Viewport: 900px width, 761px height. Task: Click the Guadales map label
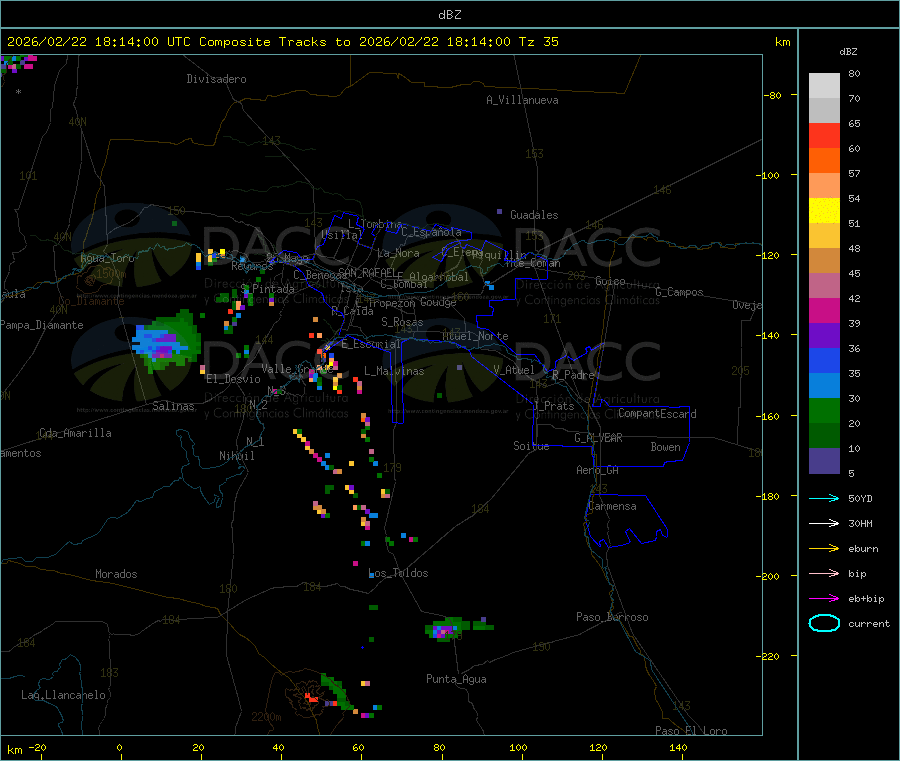(x=534, y=215)
